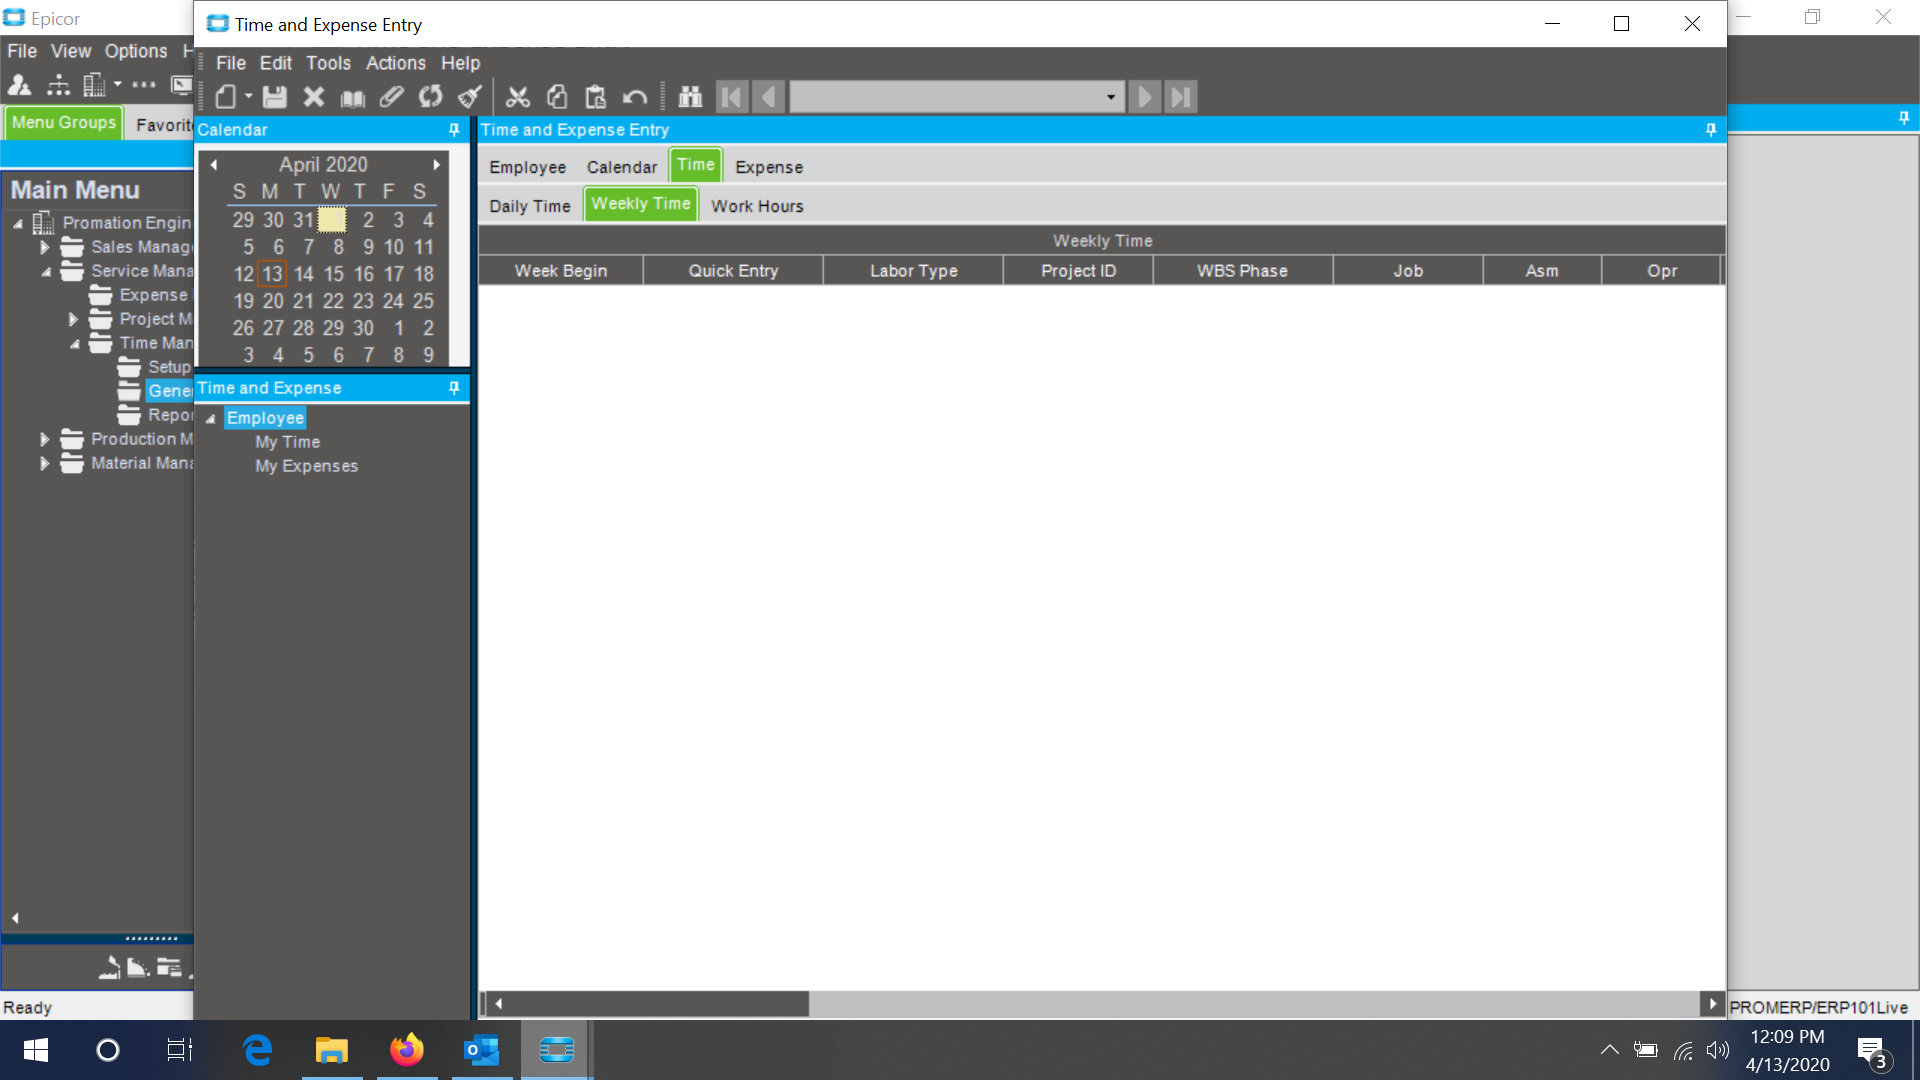
Task: Collapse the Employee tree node
Action: [x=211, y=419]
